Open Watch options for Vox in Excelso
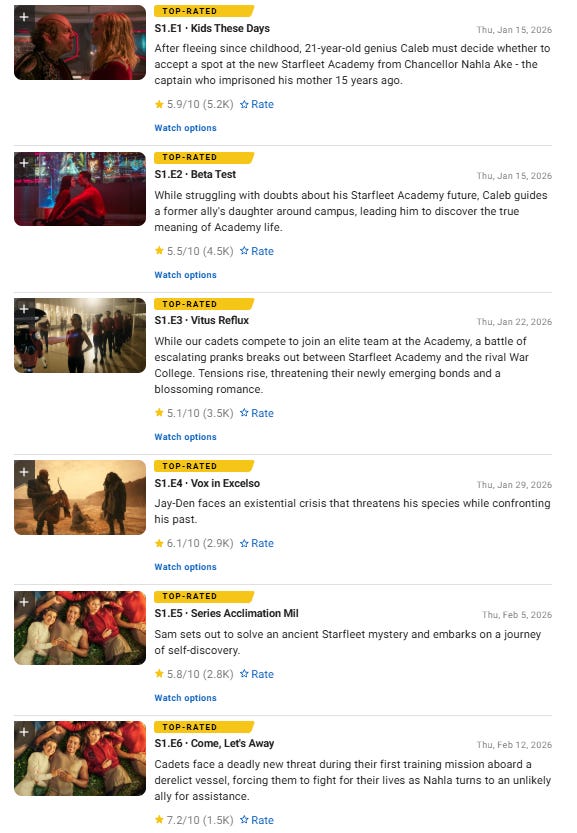The image size is (577, 833). click(x=185, y=567)
